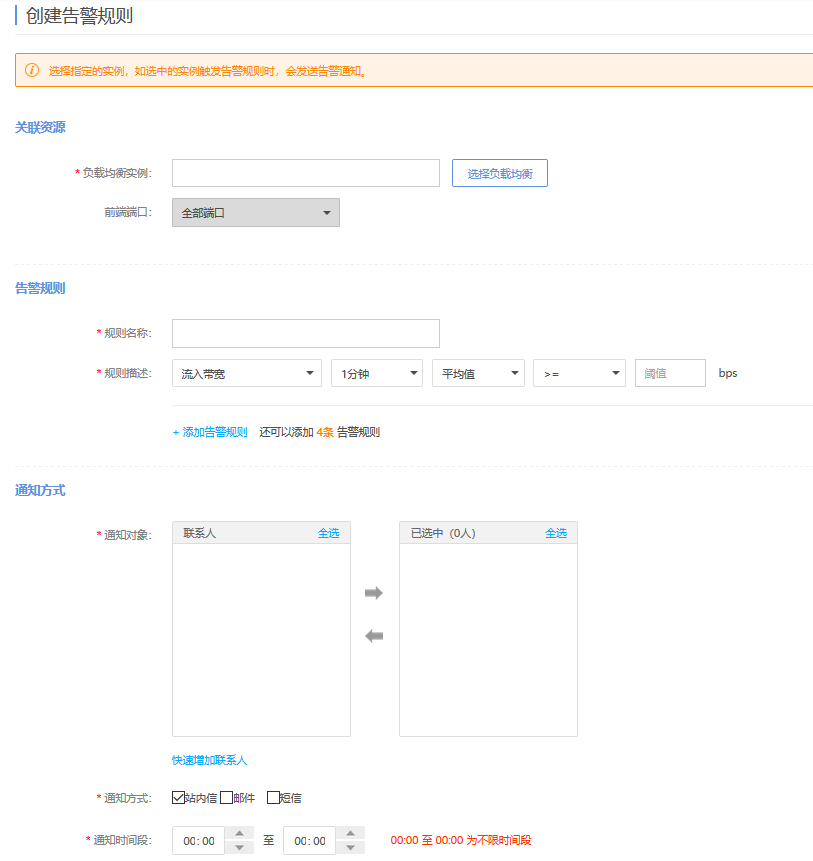Expand the 平均值 statistic dropdown

point(478,373)
